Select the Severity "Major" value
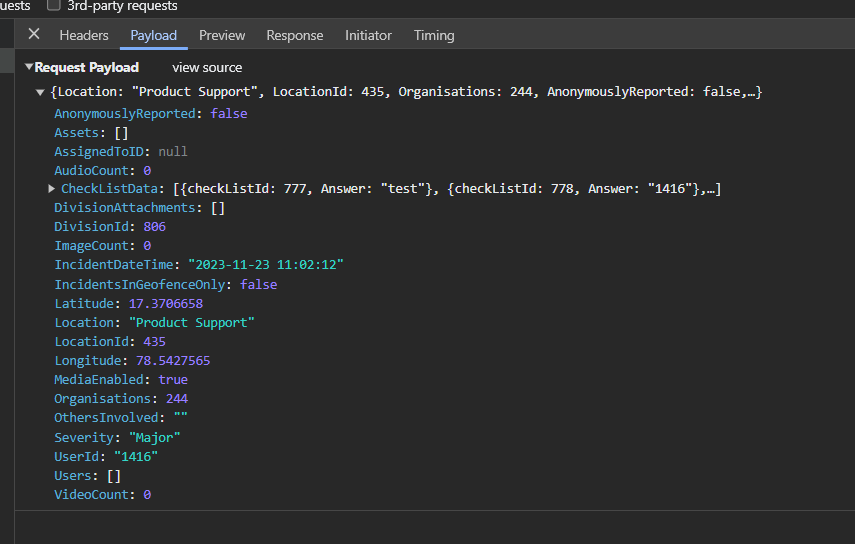The width and height of the screenshot is (855, 544). tap(153, 437)
